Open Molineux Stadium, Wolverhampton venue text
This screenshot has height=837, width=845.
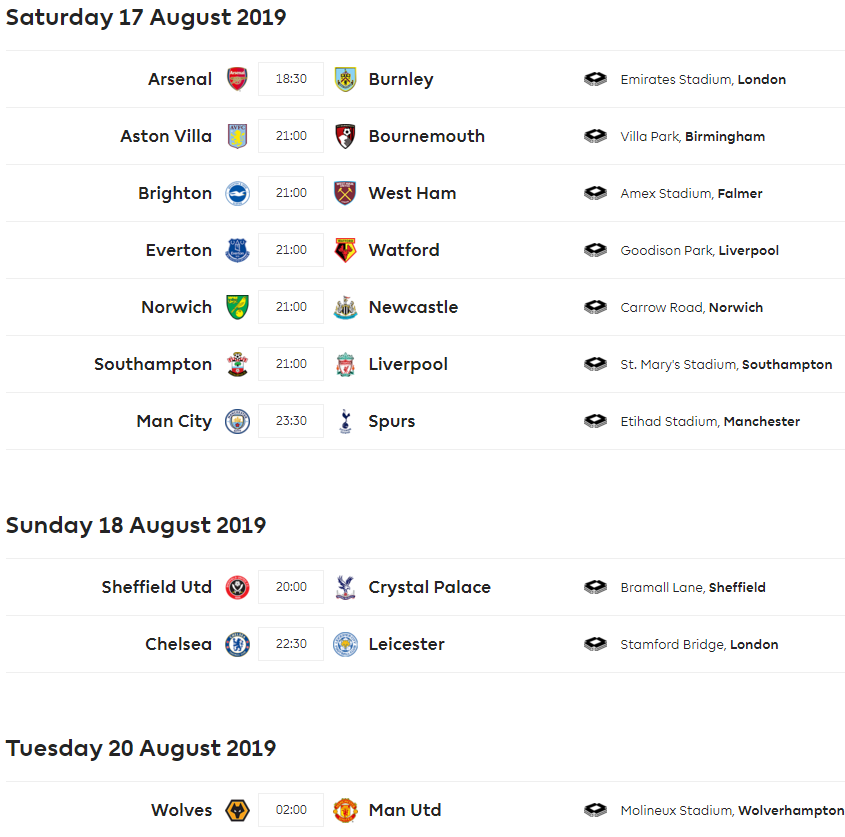[732, 811]
